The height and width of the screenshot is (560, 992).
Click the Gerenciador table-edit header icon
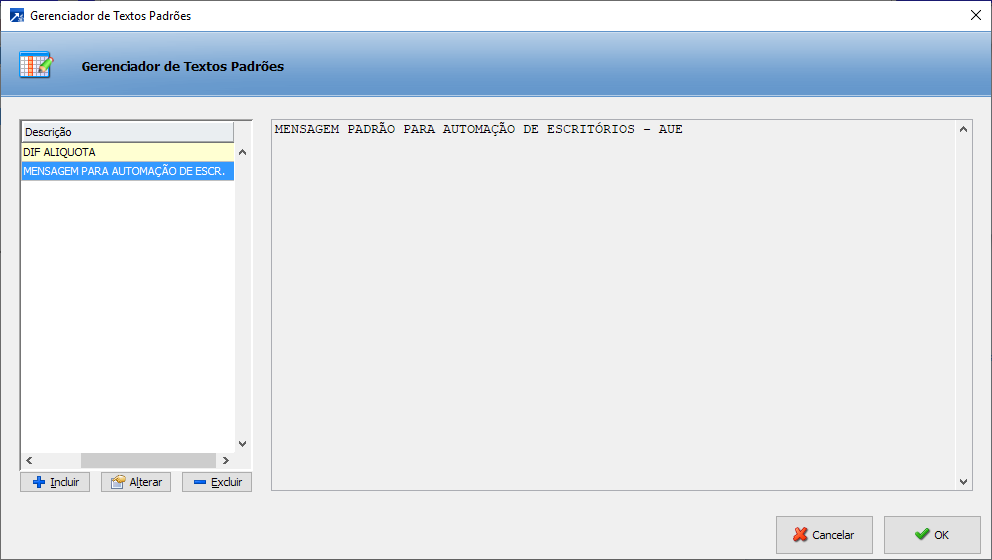coord(36,65)
